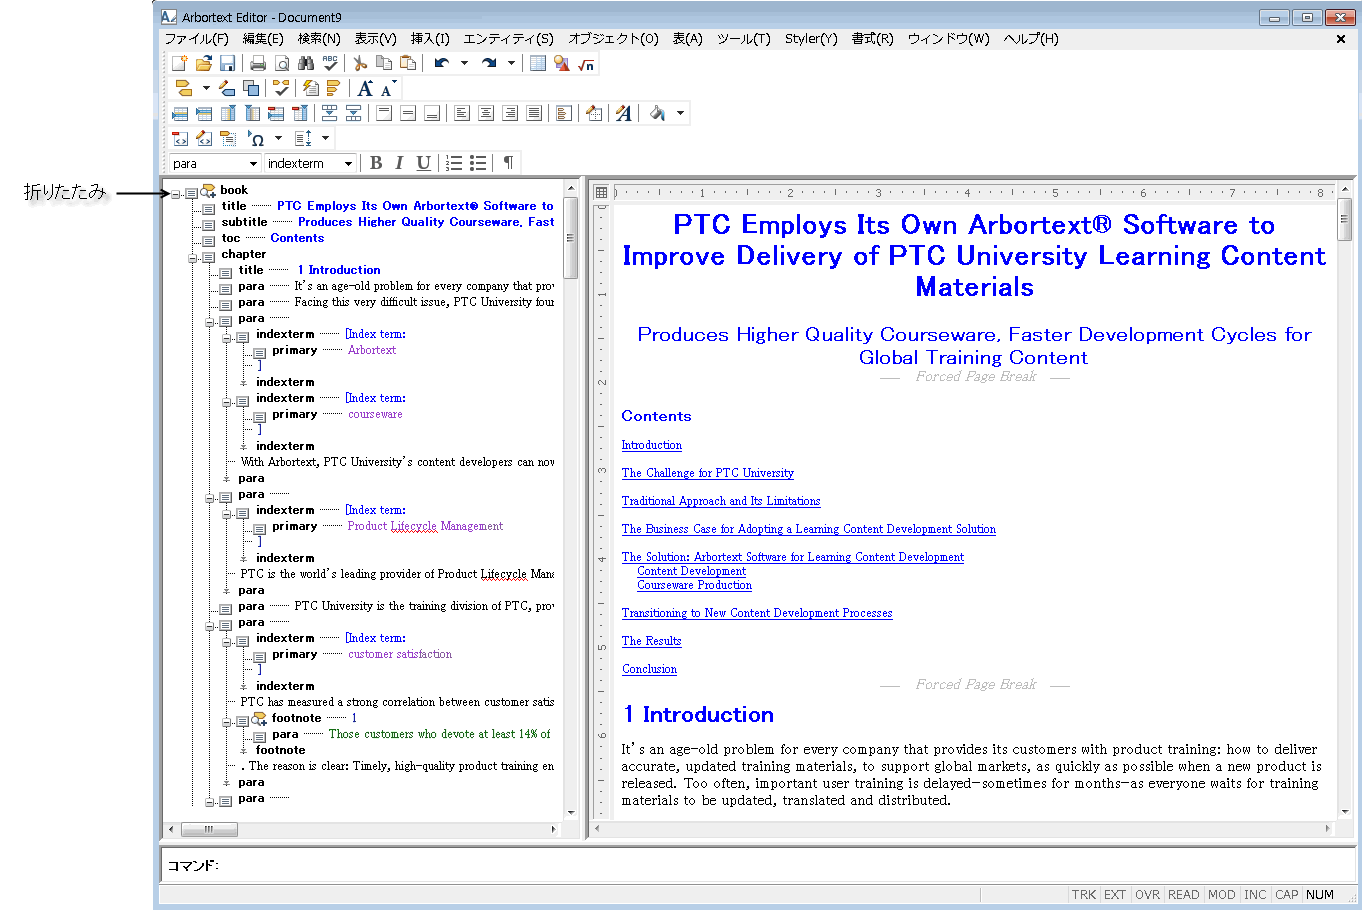Click the ruler corner grid icon
This screenshot has width=1362, height=910.
601,192
